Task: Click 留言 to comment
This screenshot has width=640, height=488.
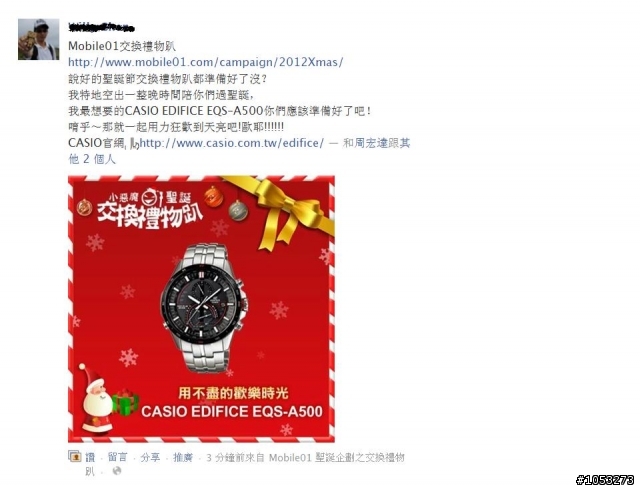Action: (118, 457)
